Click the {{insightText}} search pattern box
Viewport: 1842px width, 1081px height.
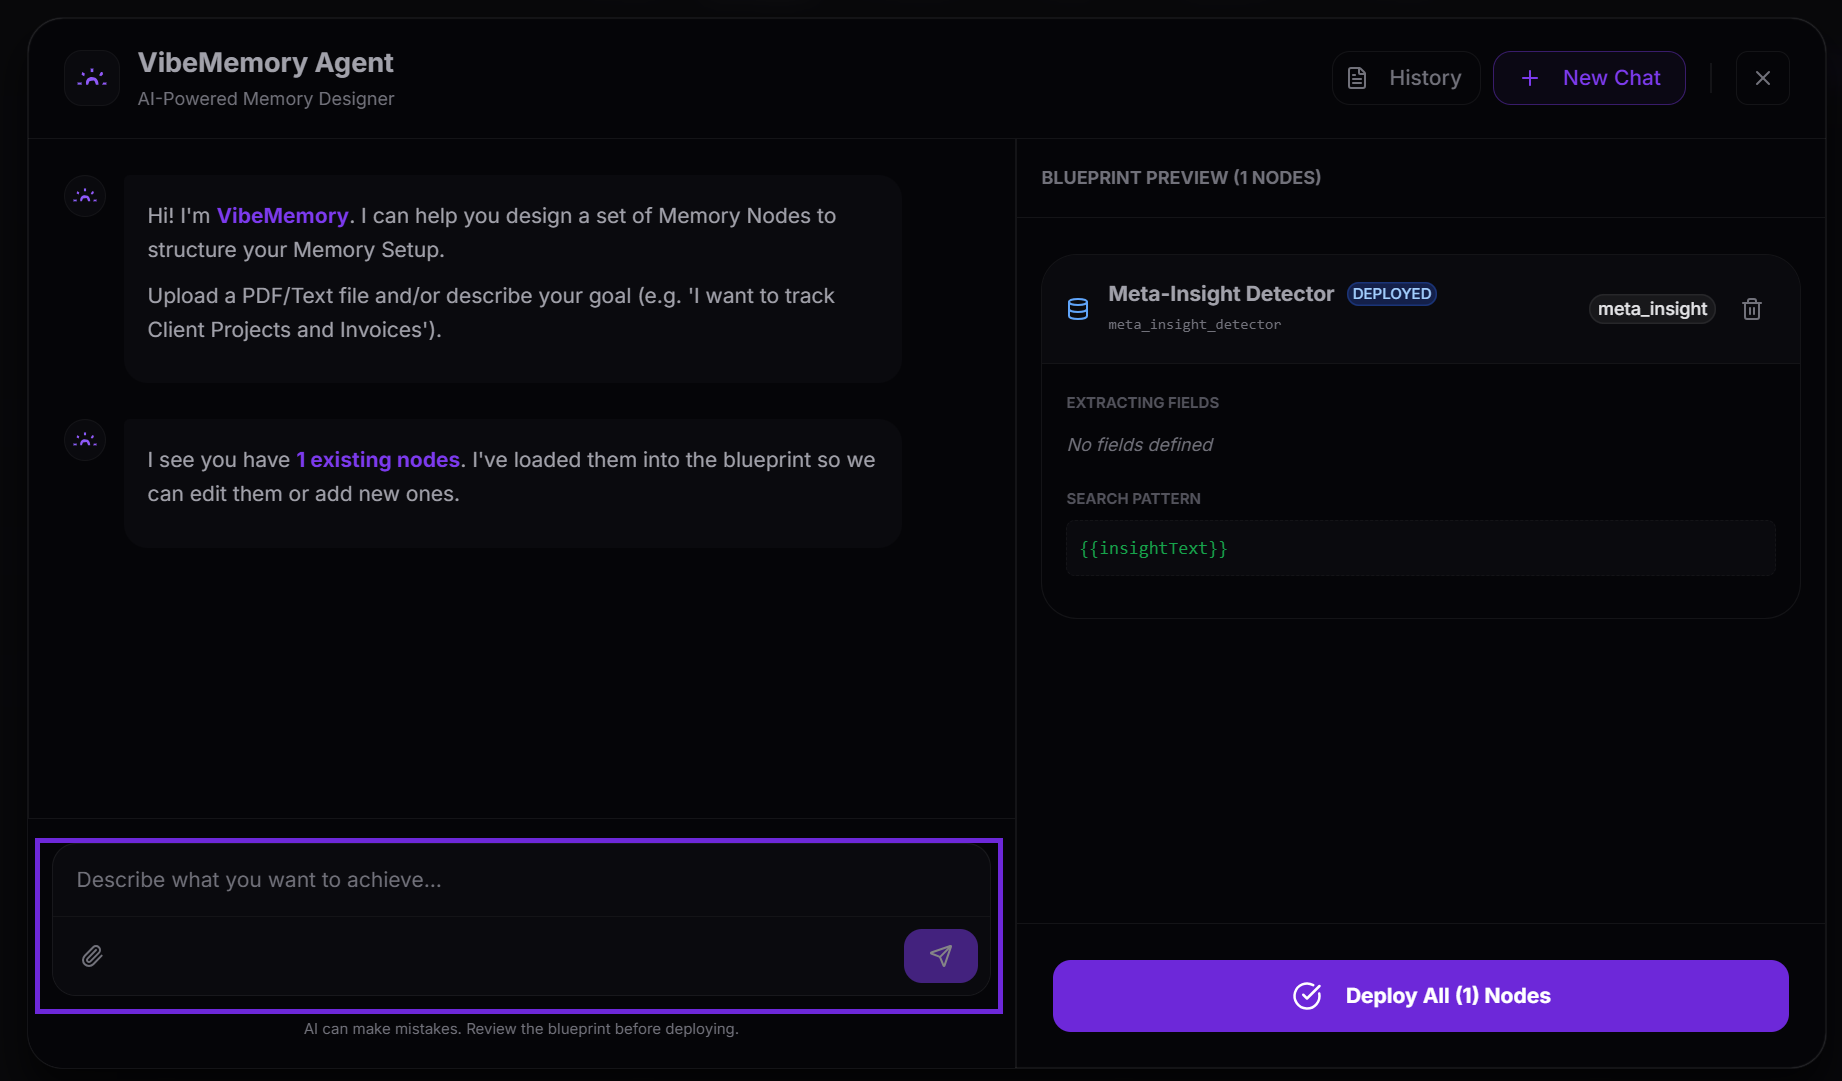pyautogui.click(x=1420, y=548)
